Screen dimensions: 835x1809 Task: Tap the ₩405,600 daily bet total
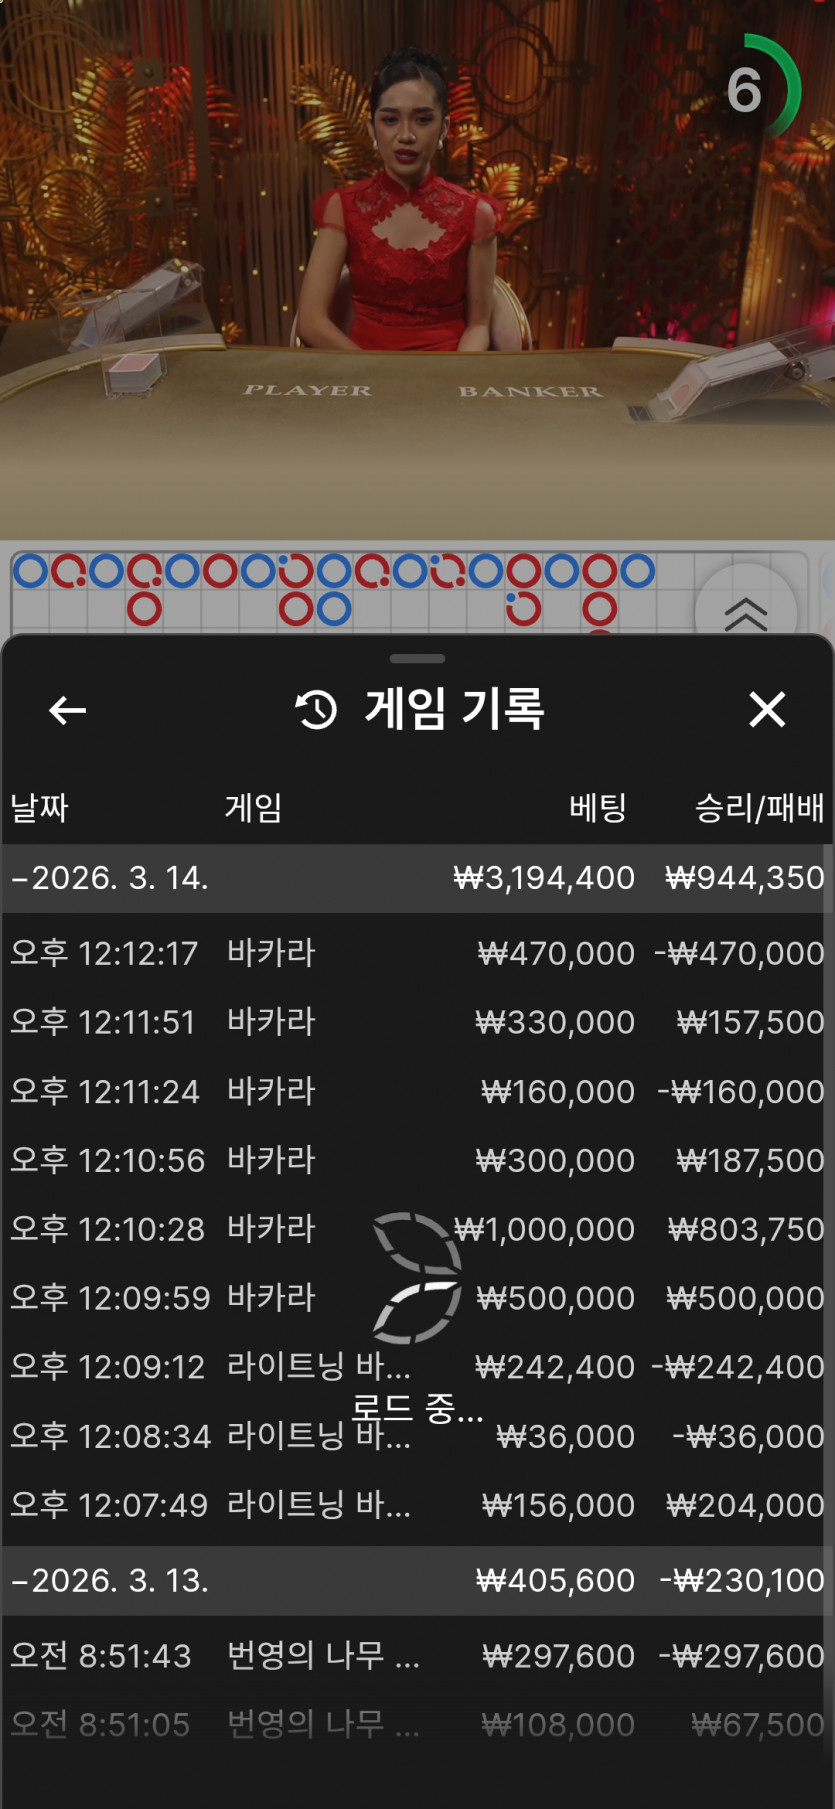(x=555, y=1581)
